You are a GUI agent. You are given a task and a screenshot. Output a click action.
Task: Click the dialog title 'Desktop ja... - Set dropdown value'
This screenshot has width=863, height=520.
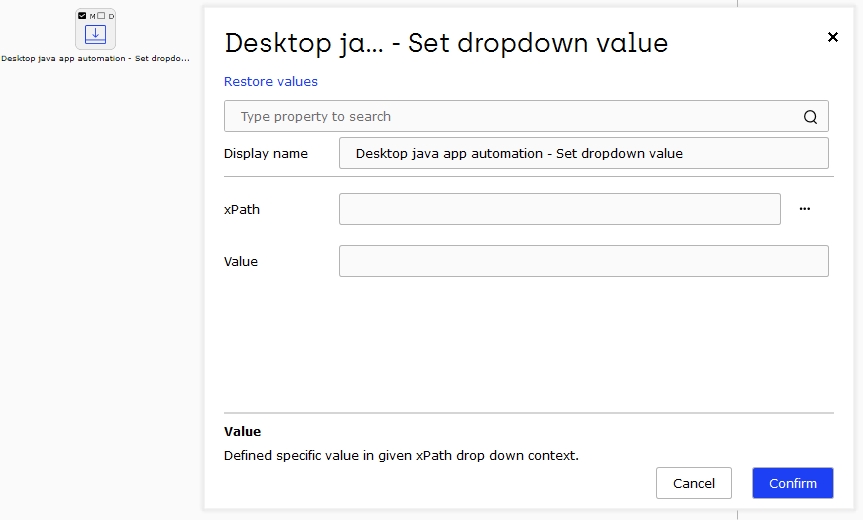pyautogui.click(x=446, y=43)
